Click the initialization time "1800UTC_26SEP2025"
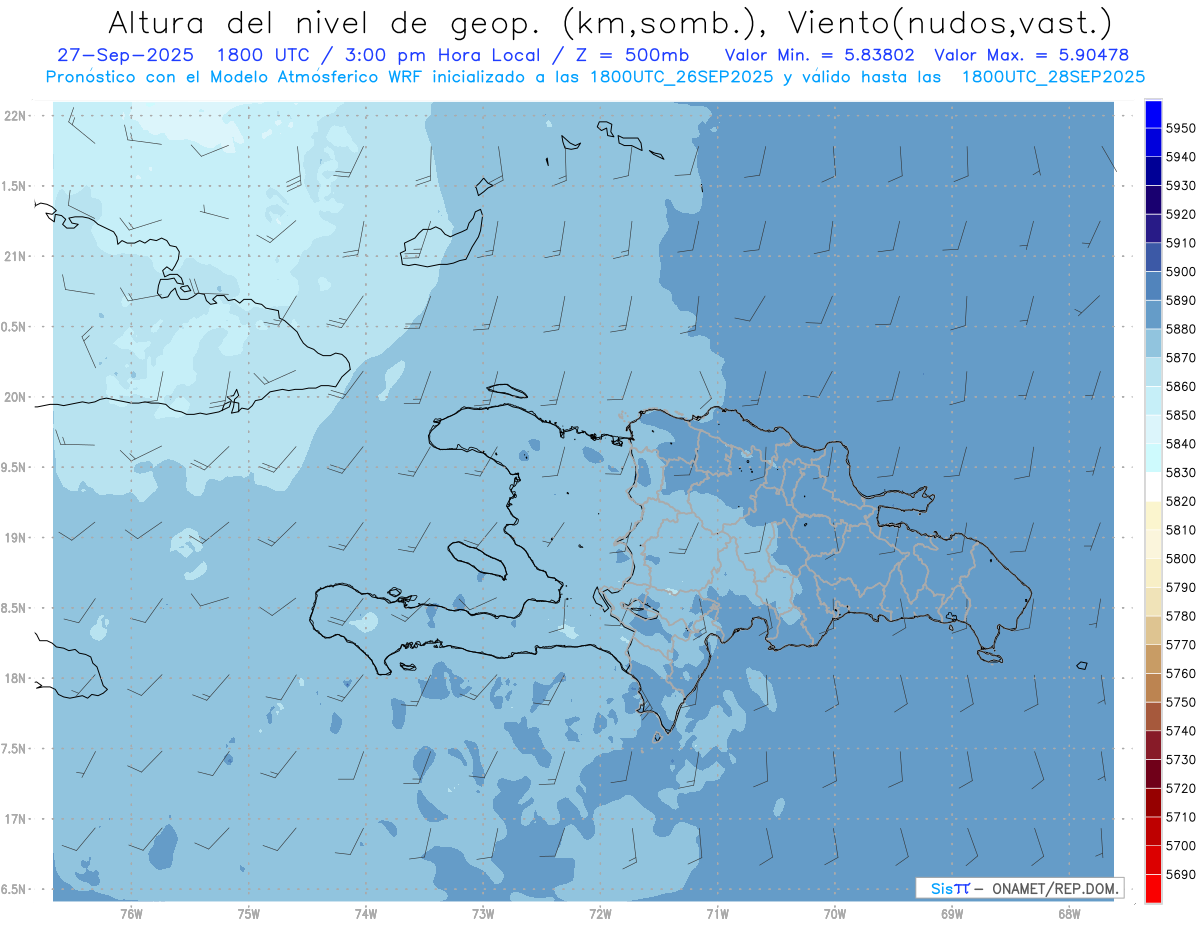This screenshot has height=927, width=1200. coord(682,76)
